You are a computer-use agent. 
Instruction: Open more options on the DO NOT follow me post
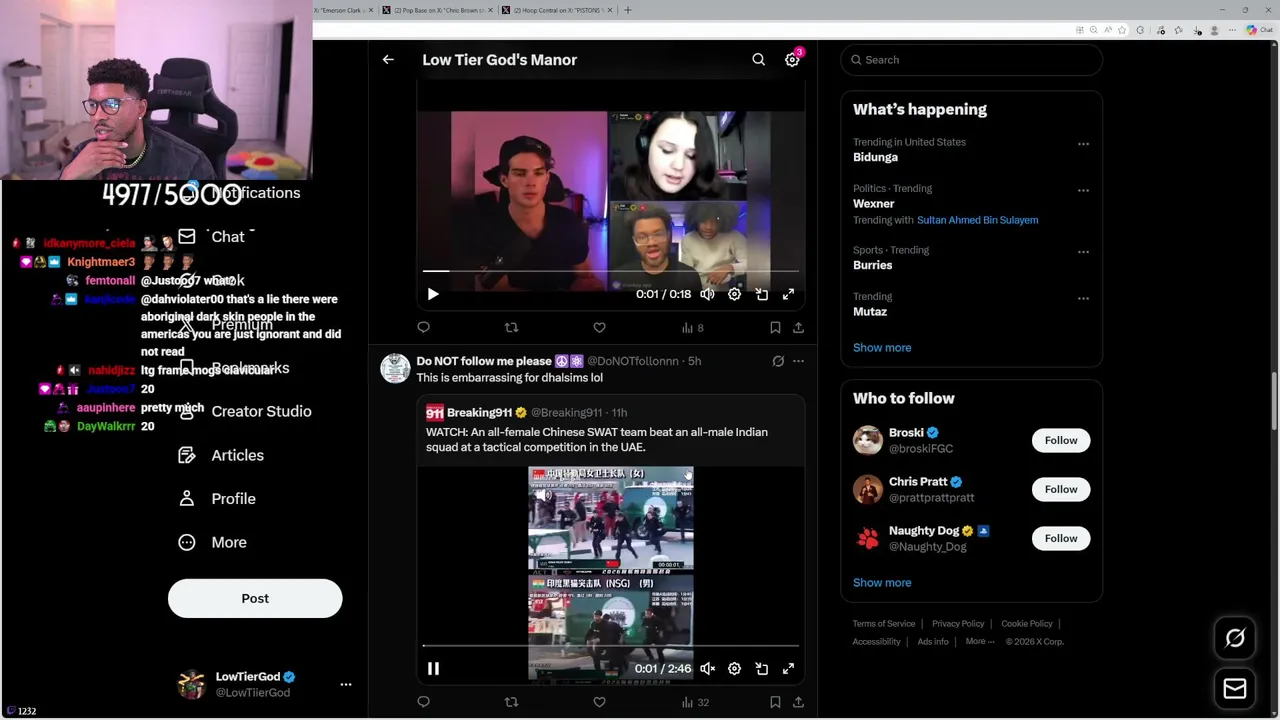[798, 361]
